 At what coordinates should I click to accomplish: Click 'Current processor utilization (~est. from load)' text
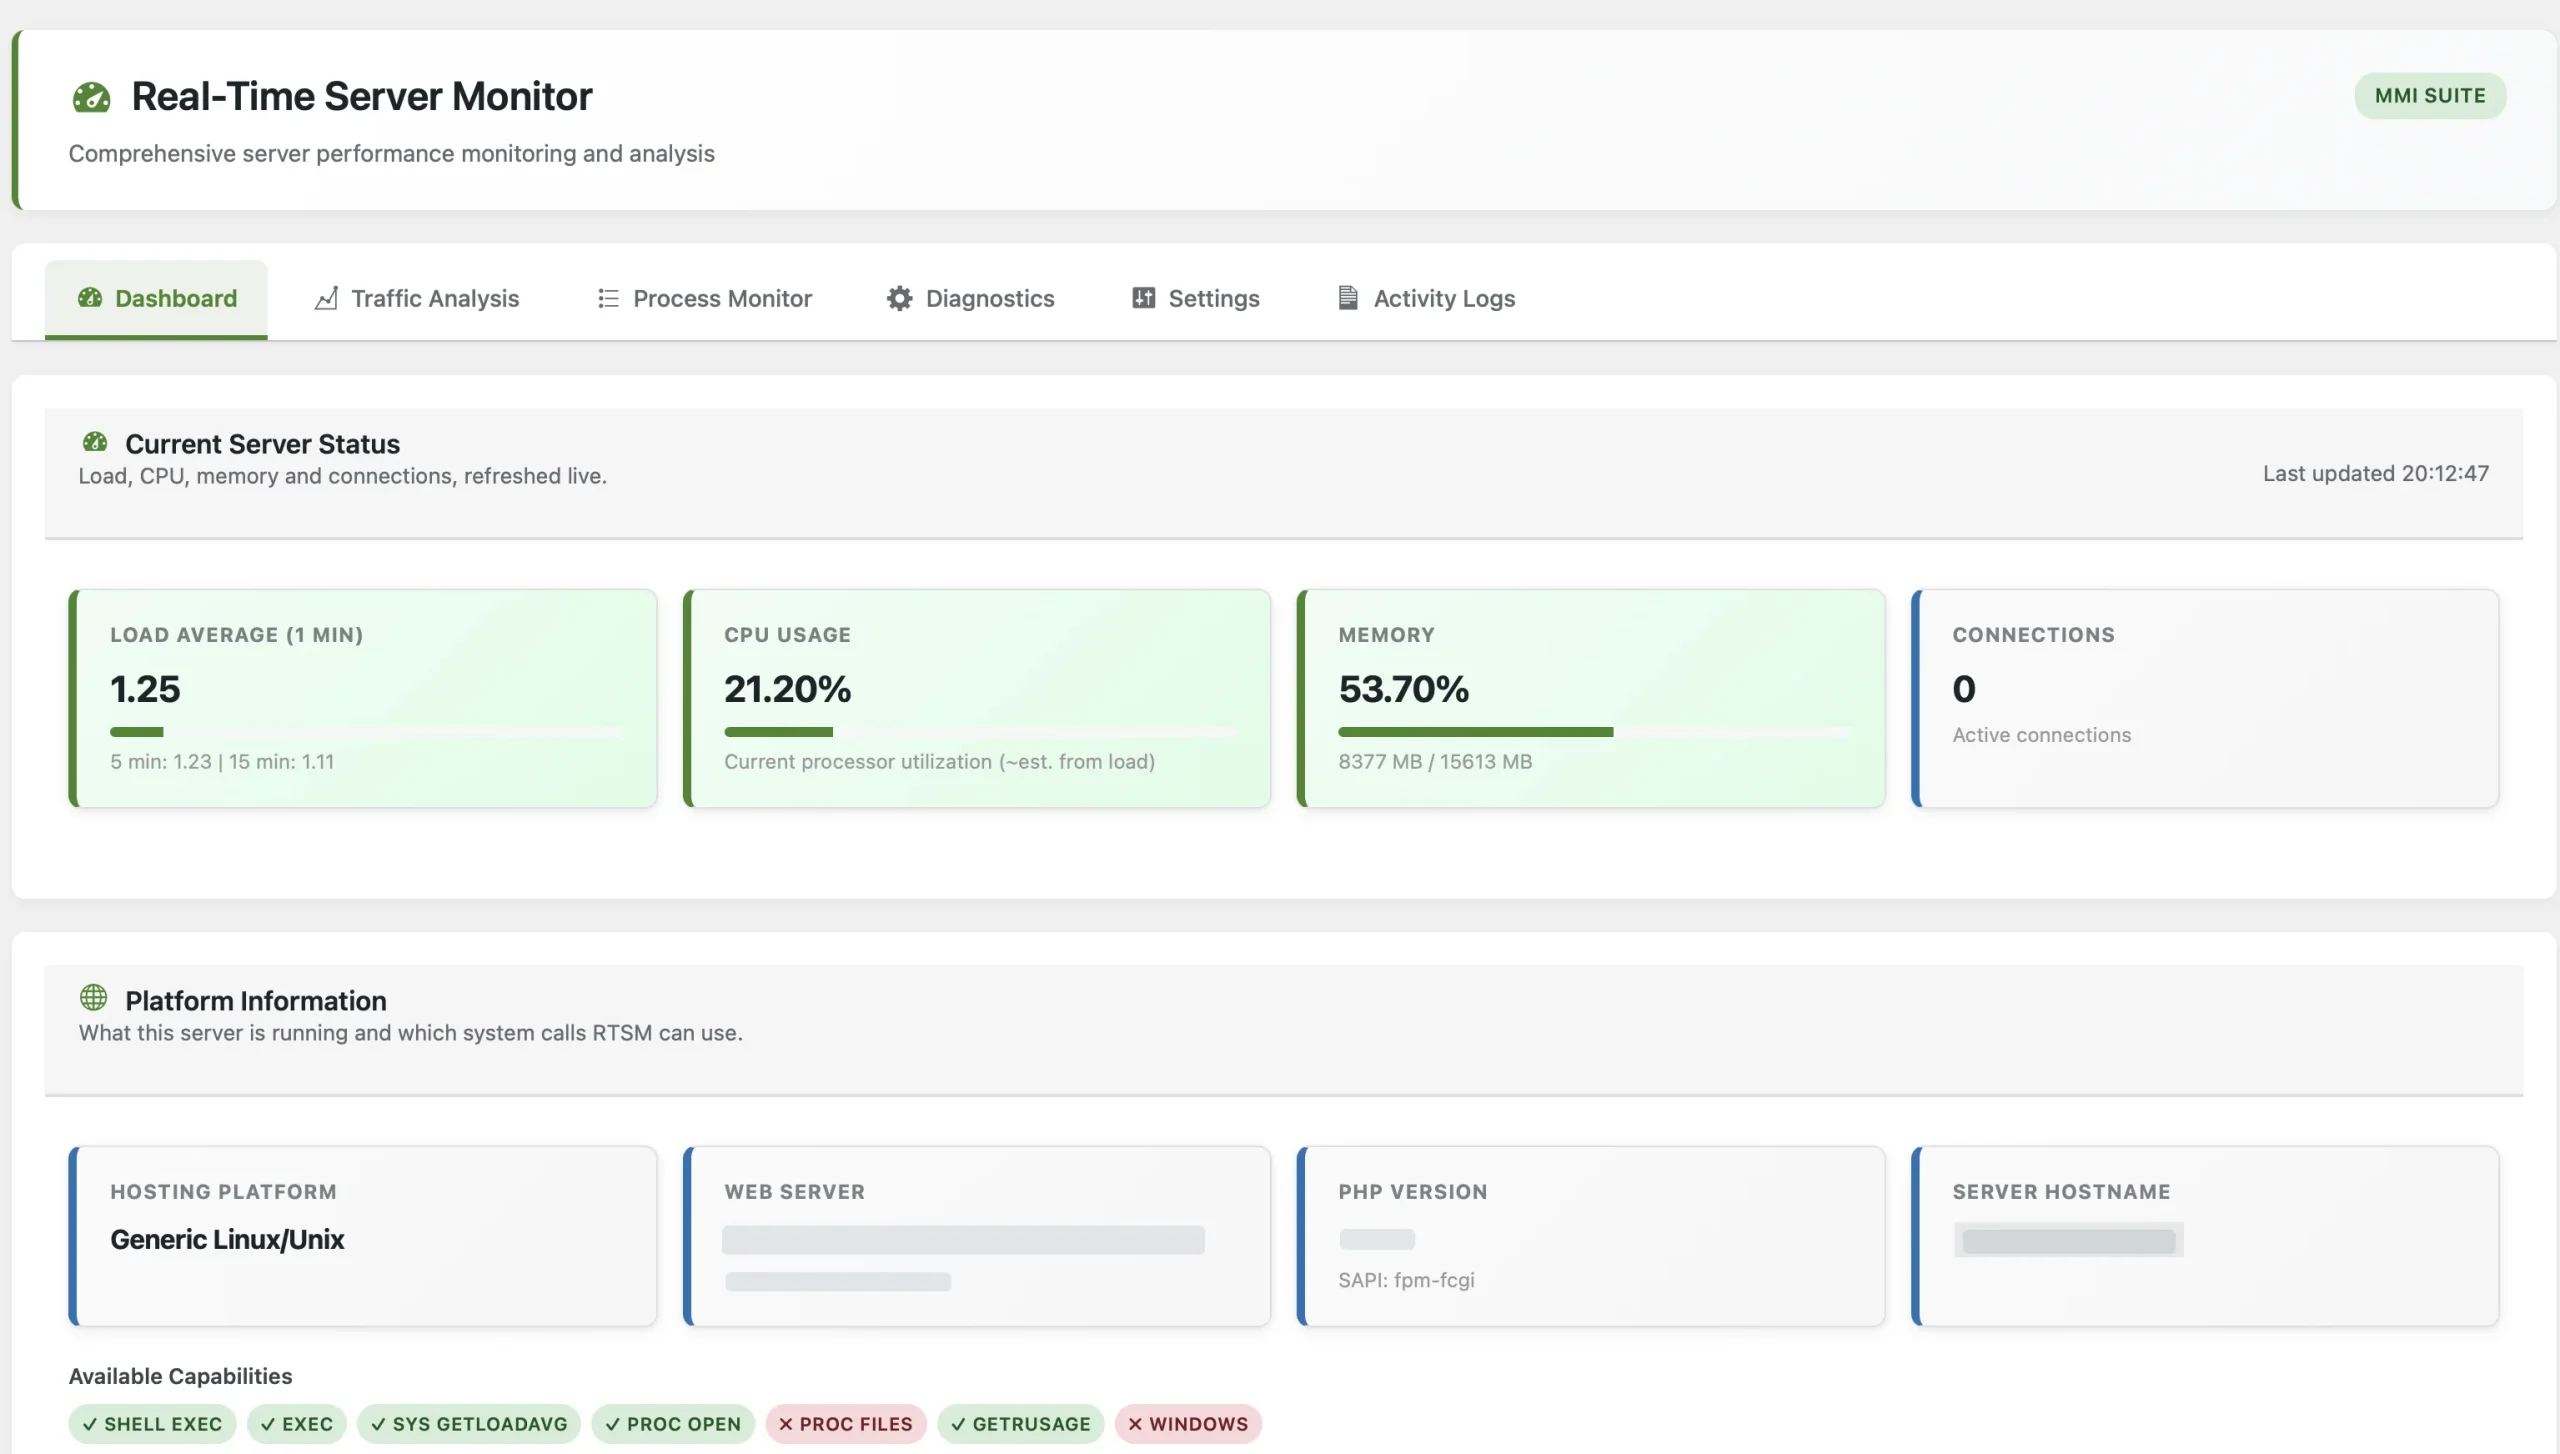coord(939,762)
